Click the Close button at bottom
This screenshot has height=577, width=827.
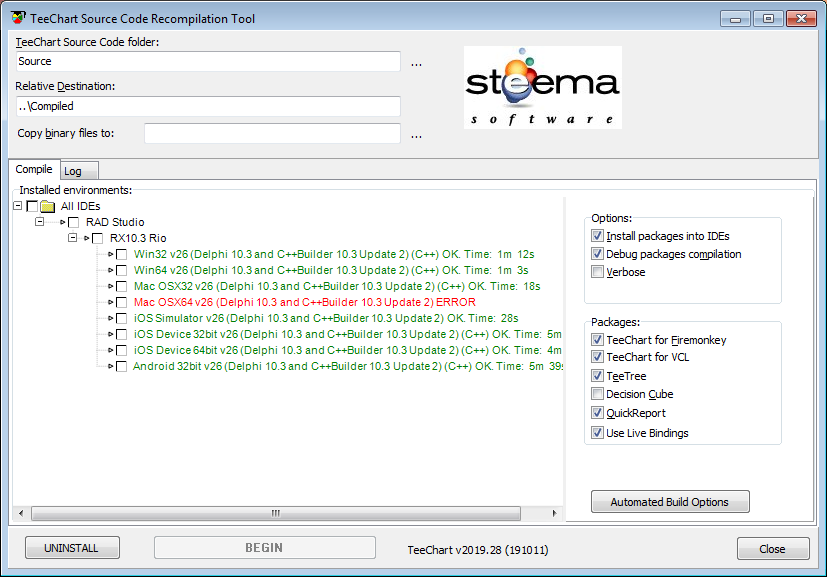coord(773,549)
